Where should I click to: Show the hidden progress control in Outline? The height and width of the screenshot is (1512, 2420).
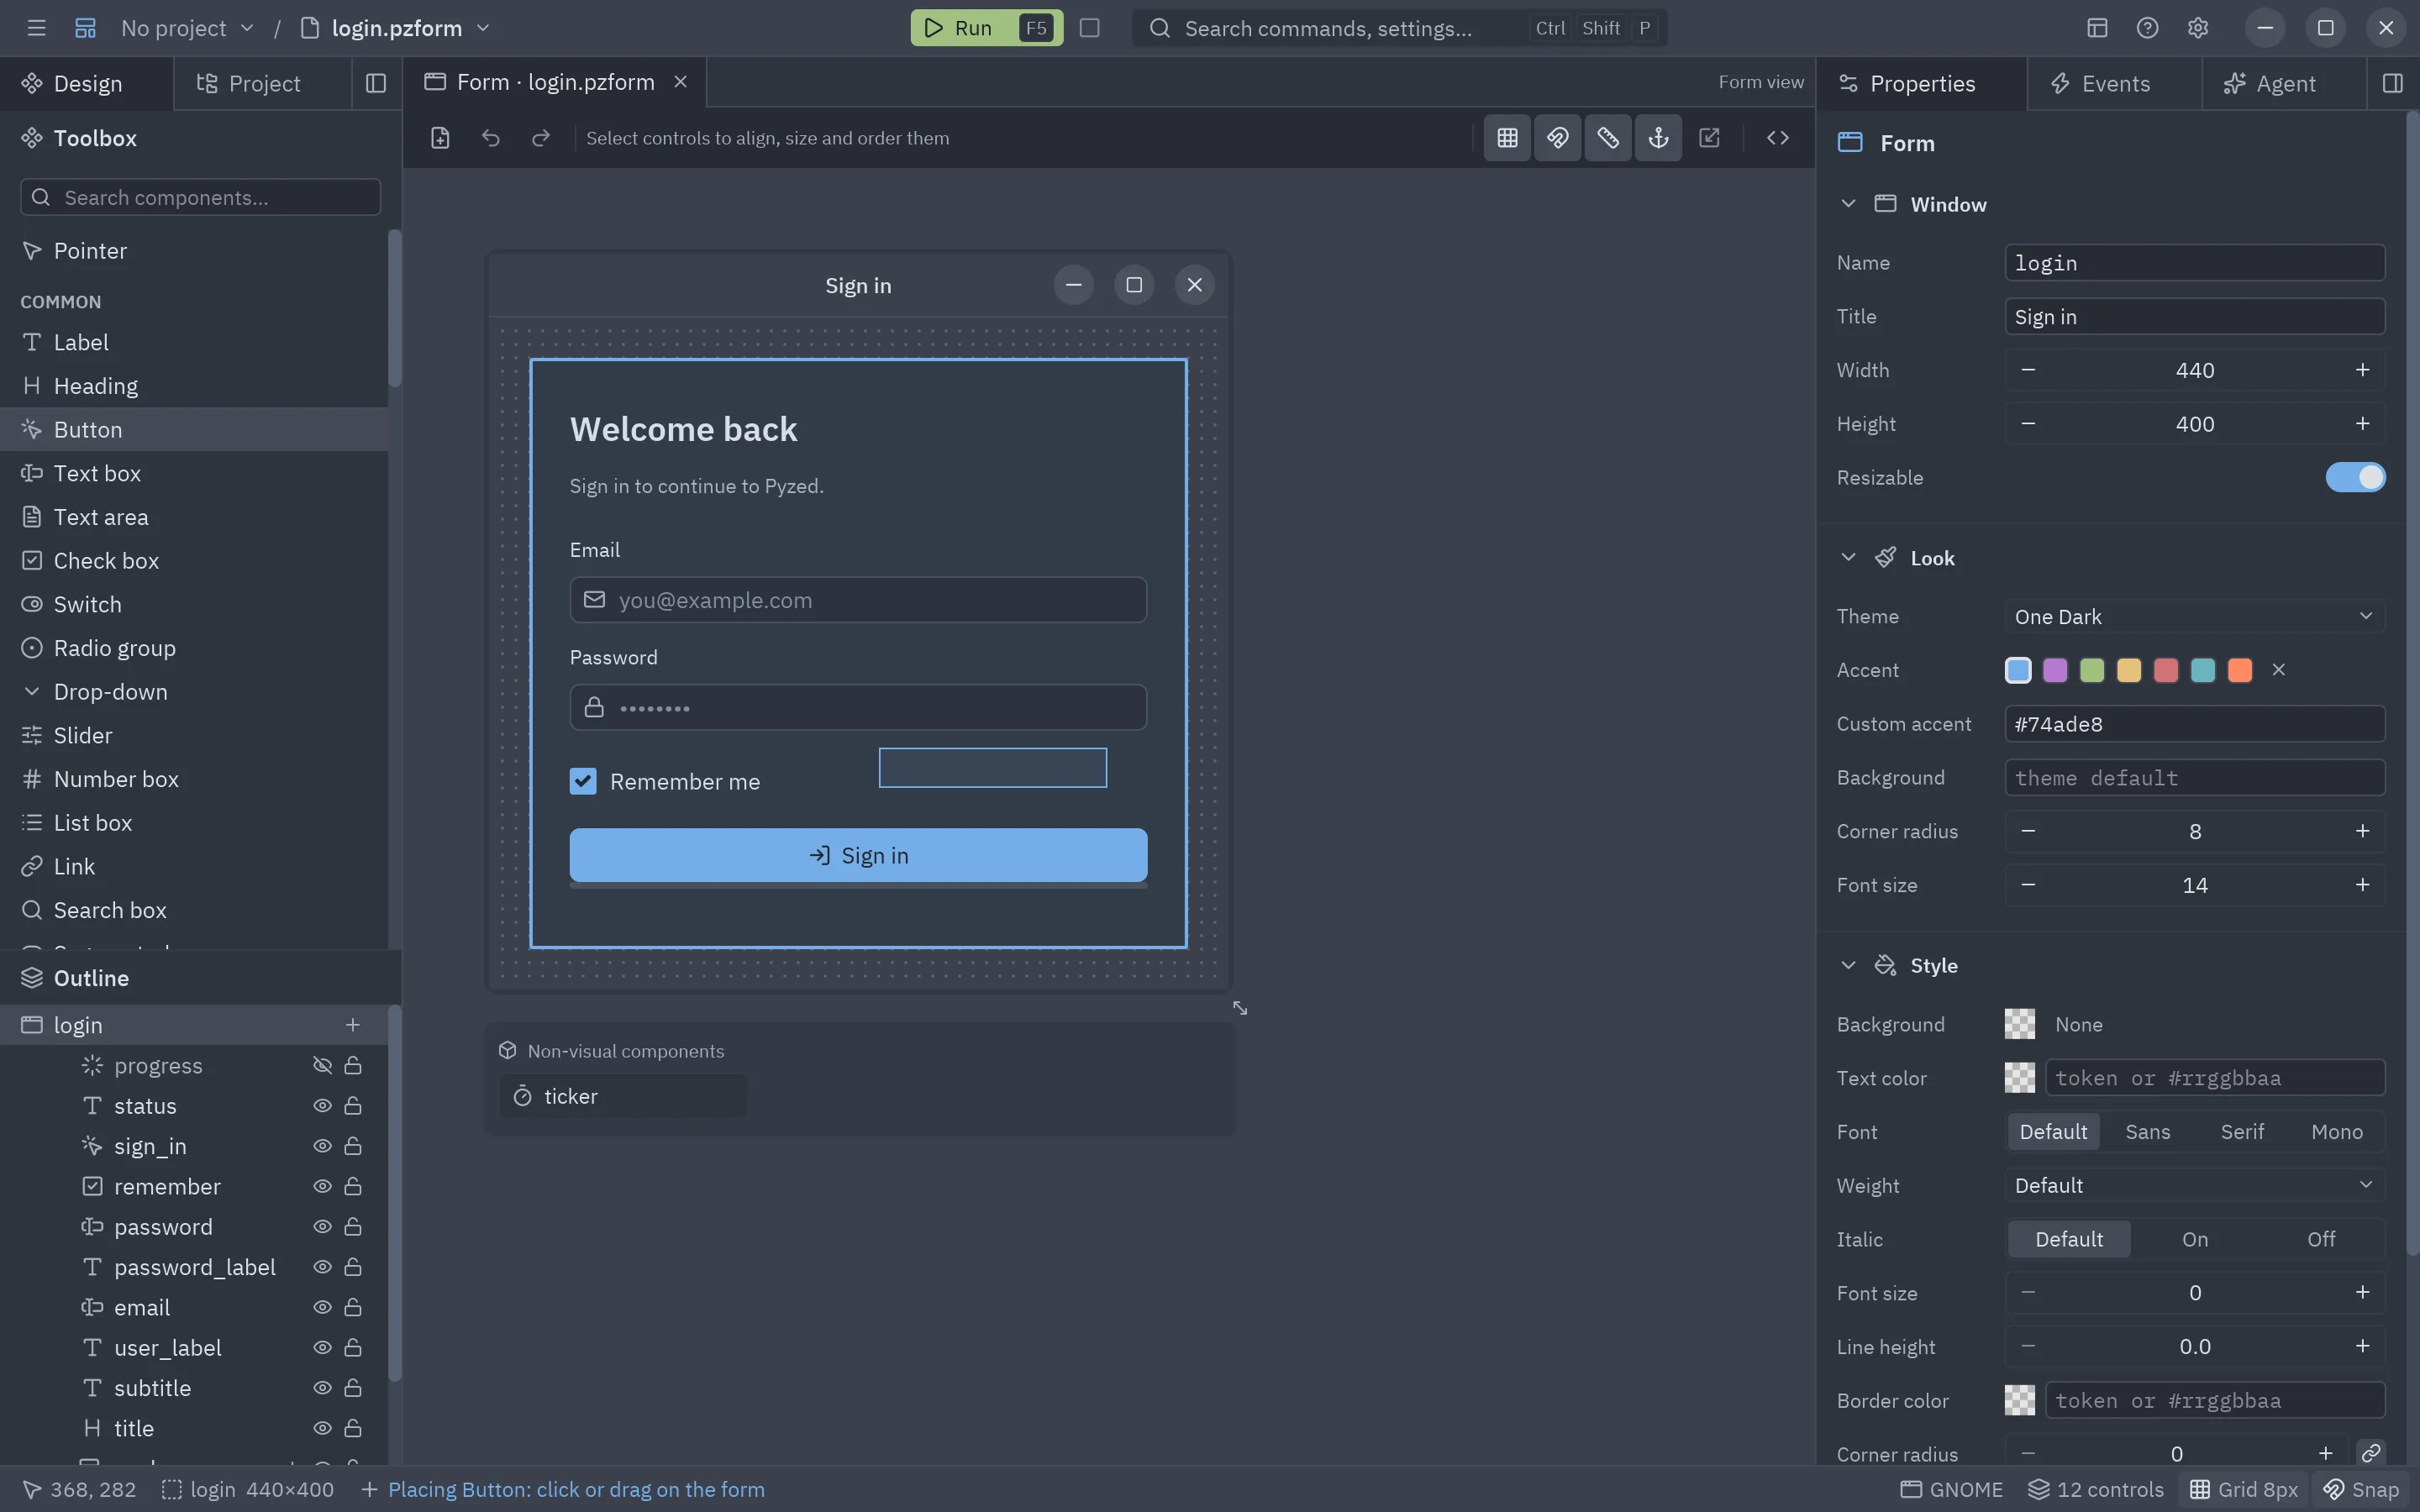click(322, 1065)
